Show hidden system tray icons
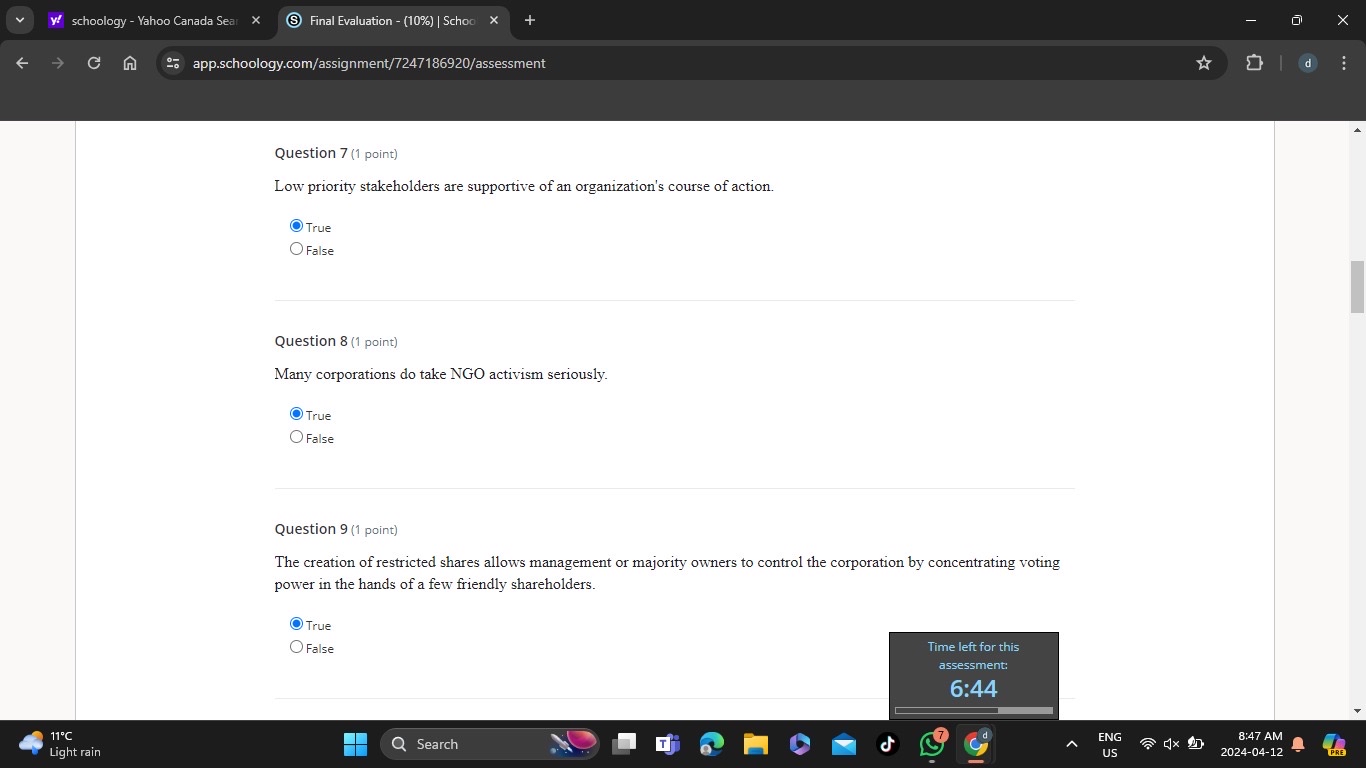Image resolution: width=1366 pixels, height=768 pixels. [x=1072, y=744]
